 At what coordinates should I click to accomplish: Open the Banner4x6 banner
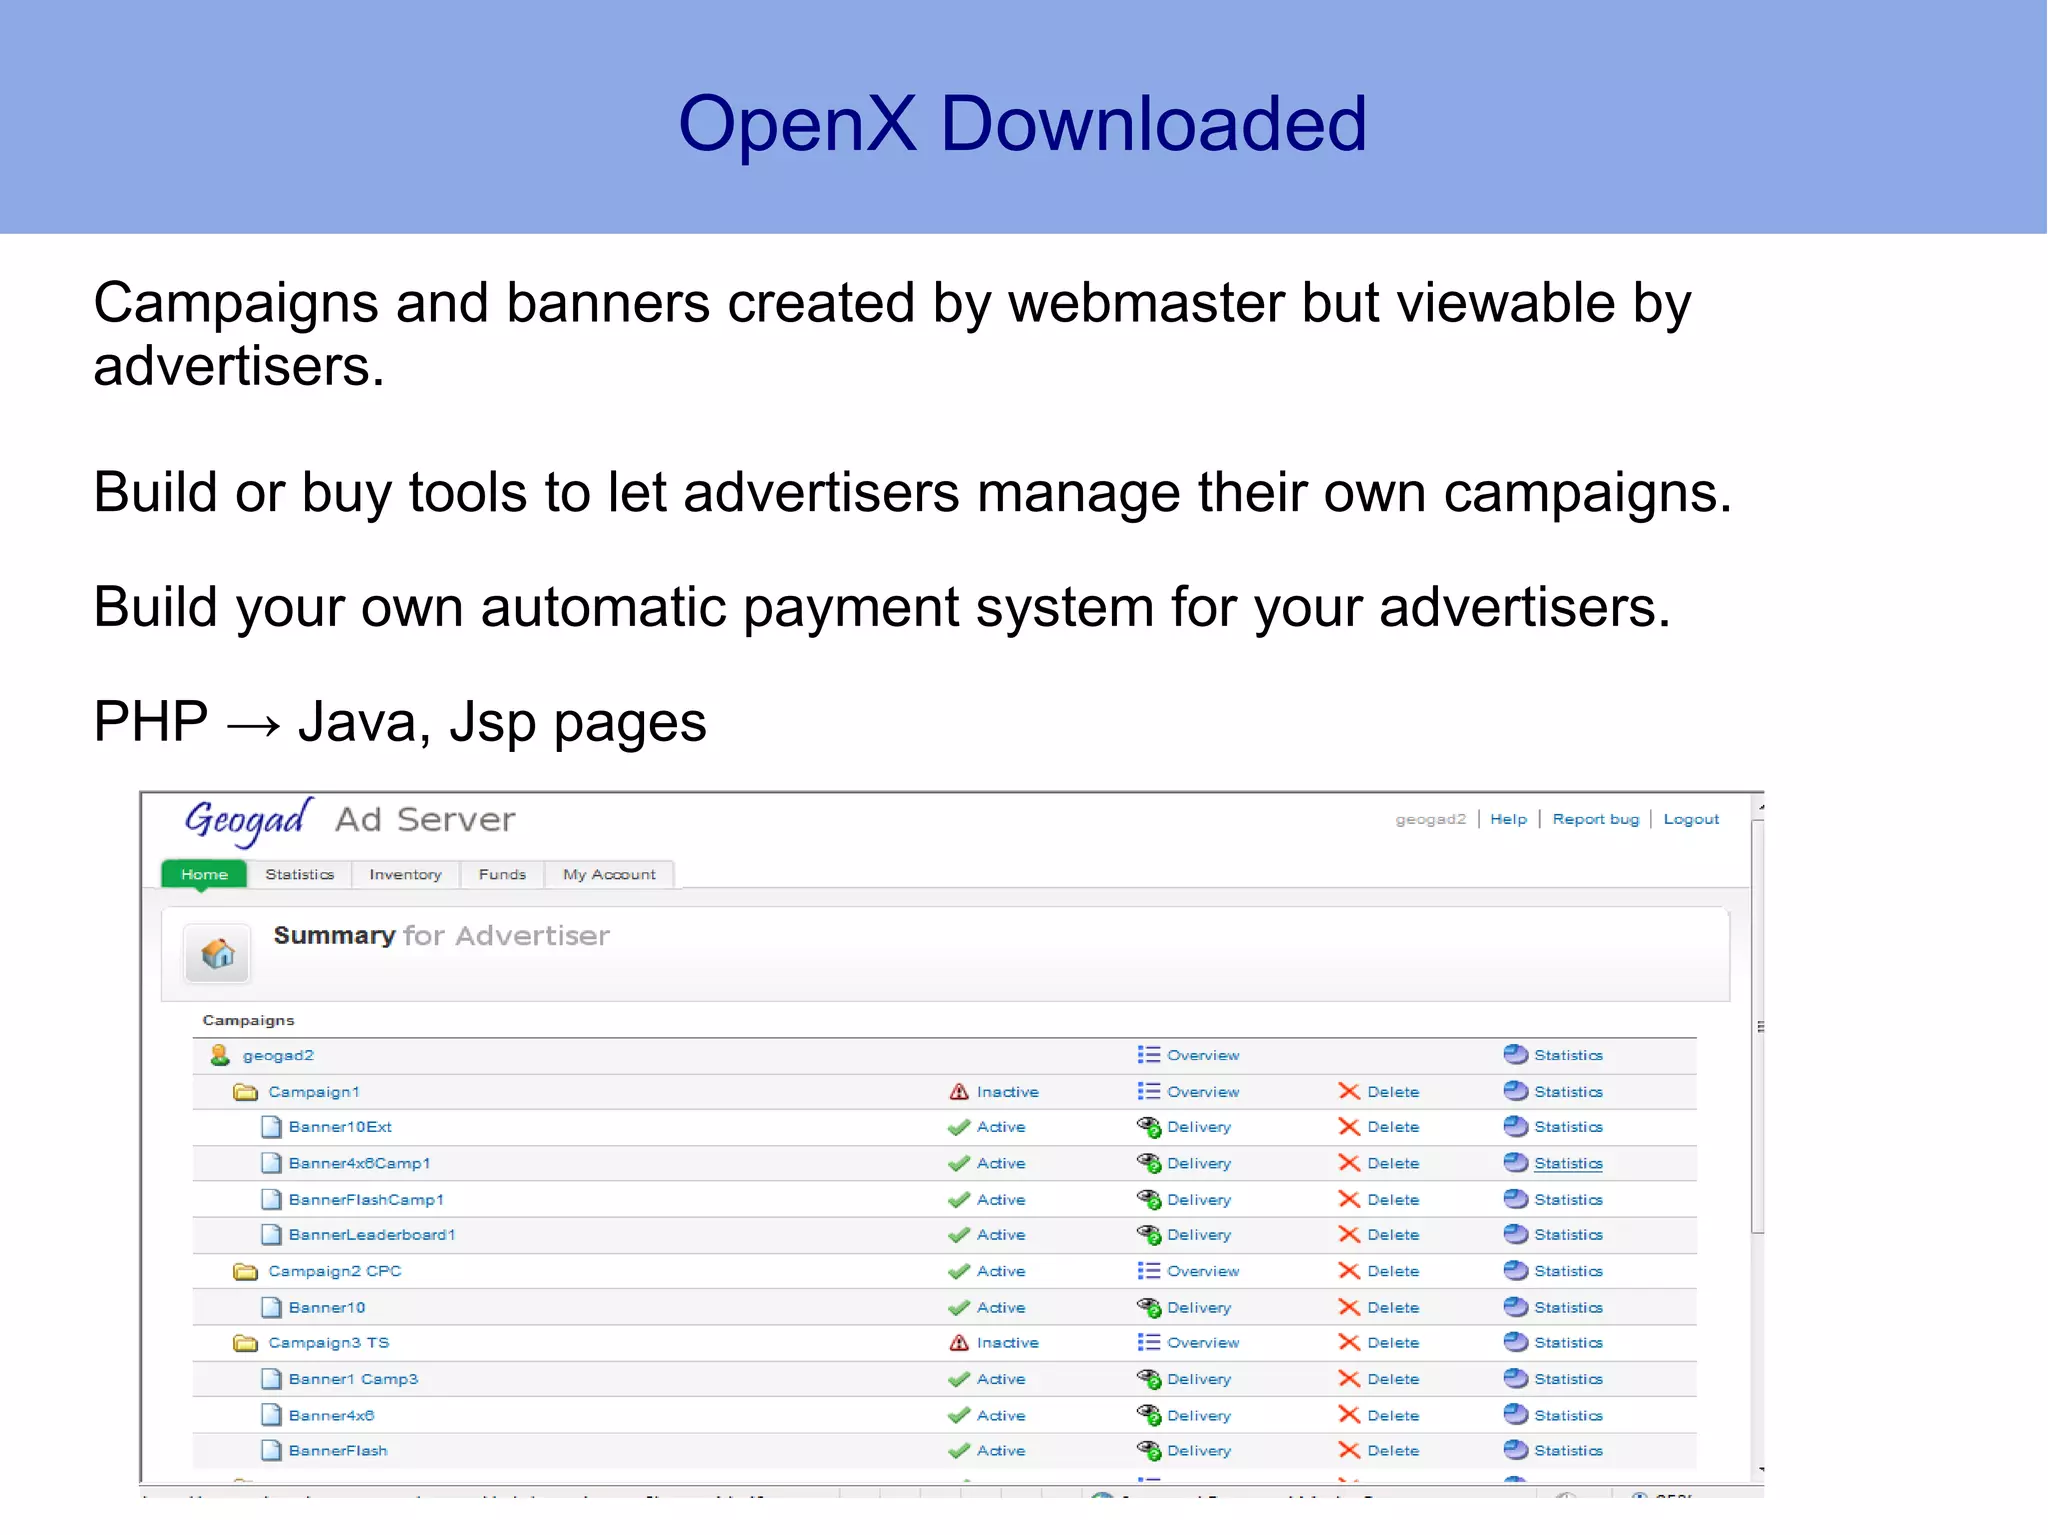331,1415
